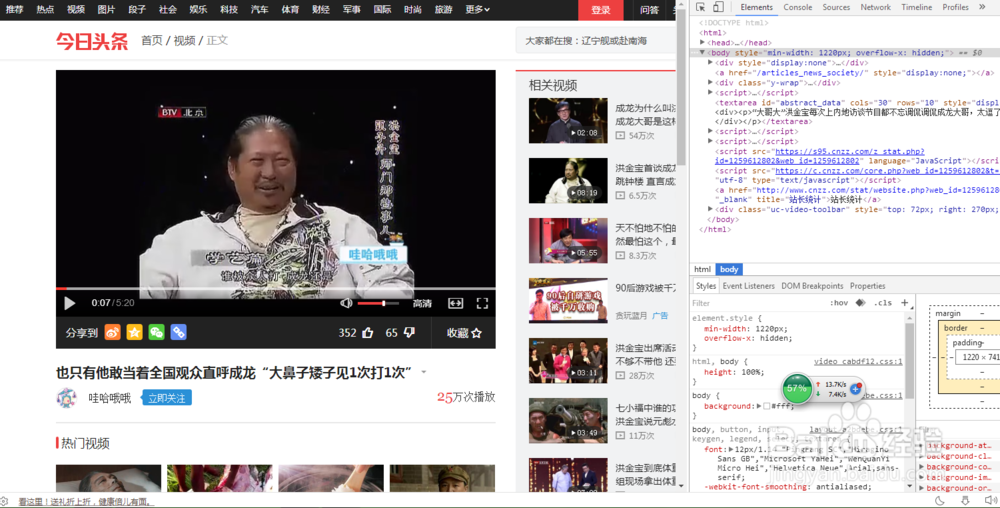Select html in the DevTools breadcrumb

702,269
